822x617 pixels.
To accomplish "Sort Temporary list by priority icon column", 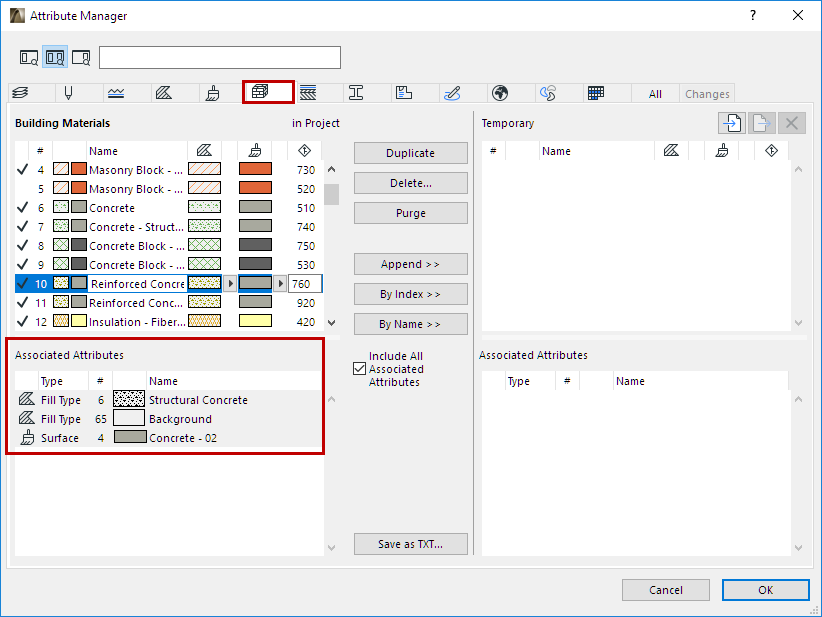I will [771, 151].
